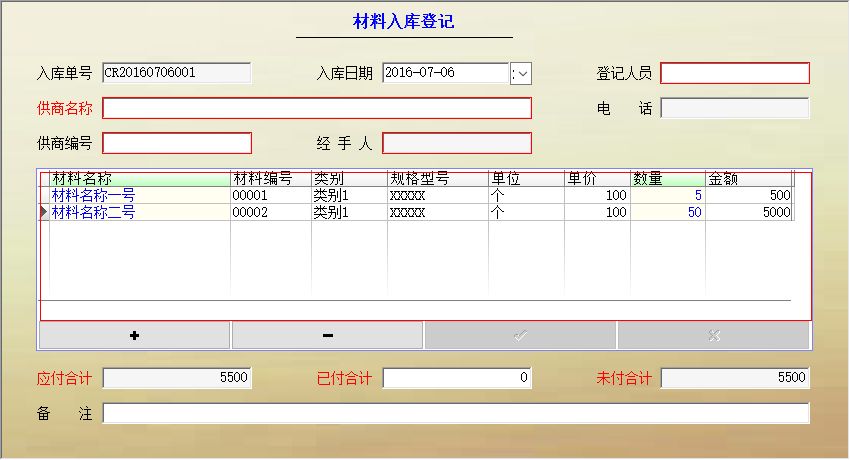Click the 类别 column header
850x460 pixels.
[x=350, y=178]
